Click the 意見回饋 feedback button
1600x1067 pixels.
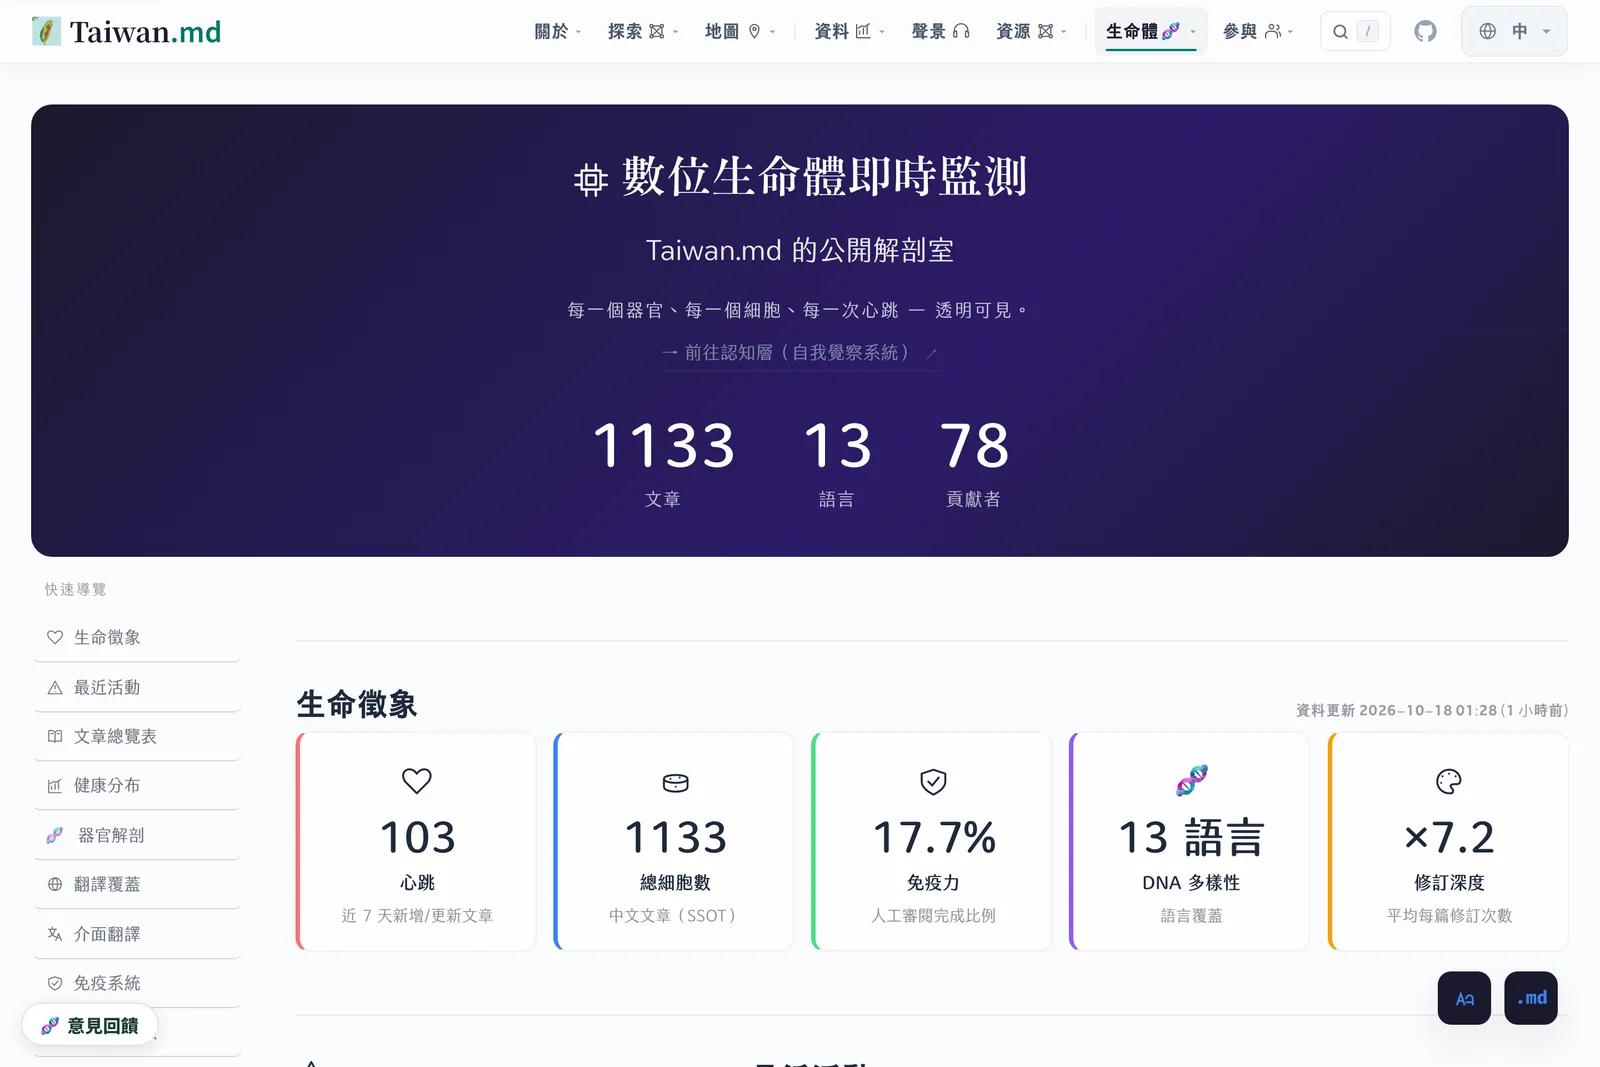pyautogui.click(x=90, y=1026)
